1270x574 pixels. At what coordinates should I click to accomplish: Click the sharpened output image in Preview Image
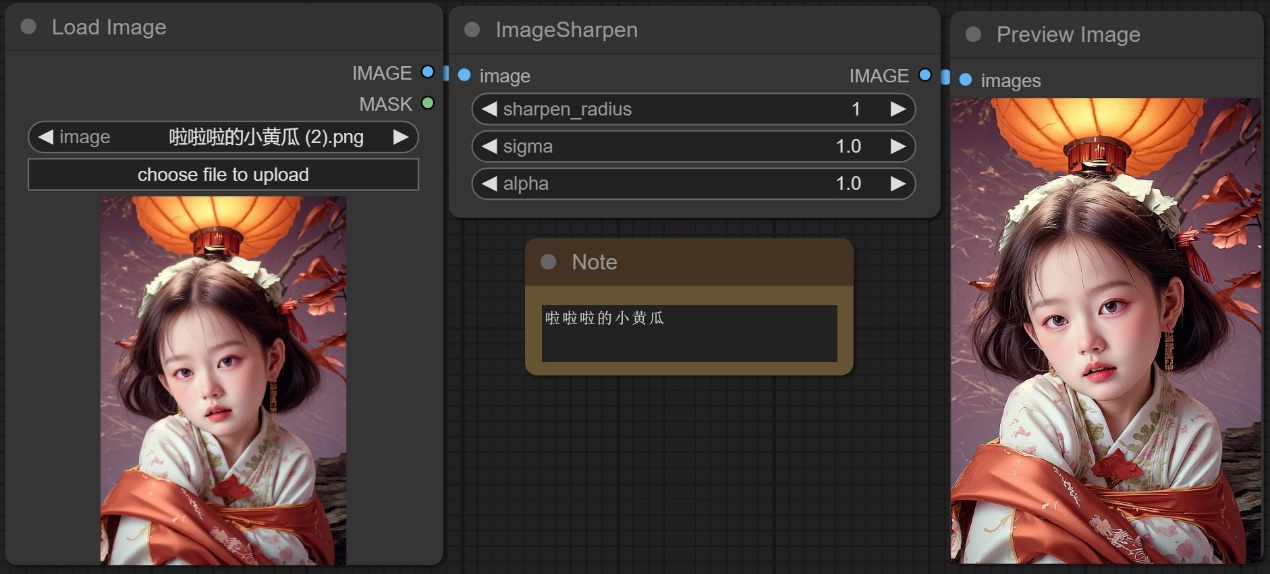pos(1106,330)
